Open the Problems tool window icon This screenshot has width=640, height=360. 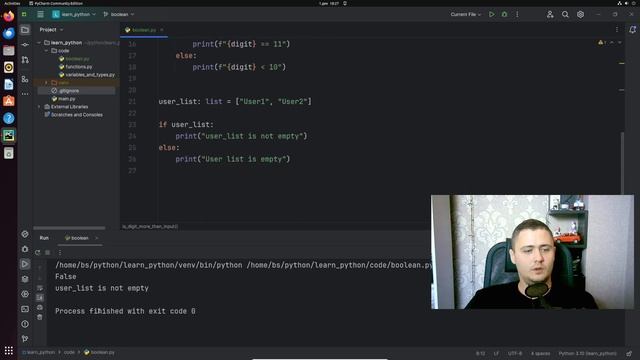[x=25, y=324]
